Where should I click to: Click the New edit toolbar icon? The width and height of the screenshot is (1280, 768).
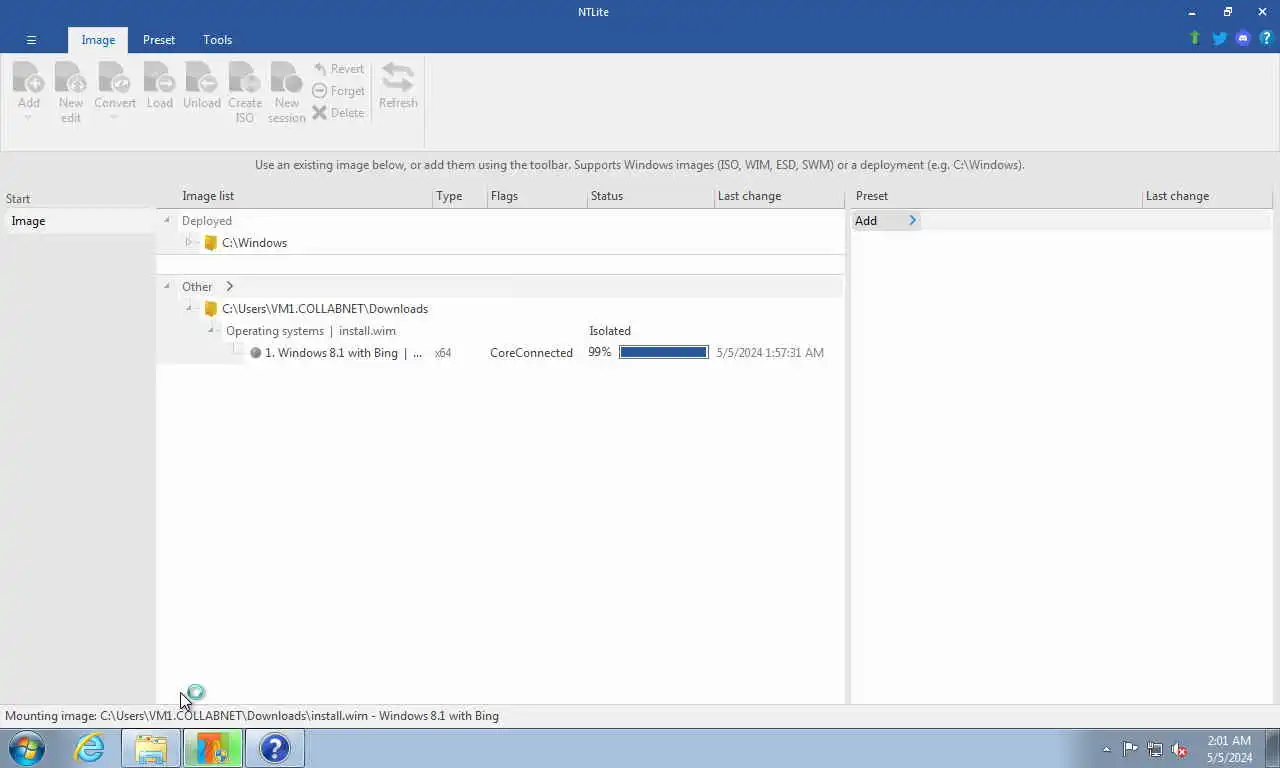(x=71, y=78)
